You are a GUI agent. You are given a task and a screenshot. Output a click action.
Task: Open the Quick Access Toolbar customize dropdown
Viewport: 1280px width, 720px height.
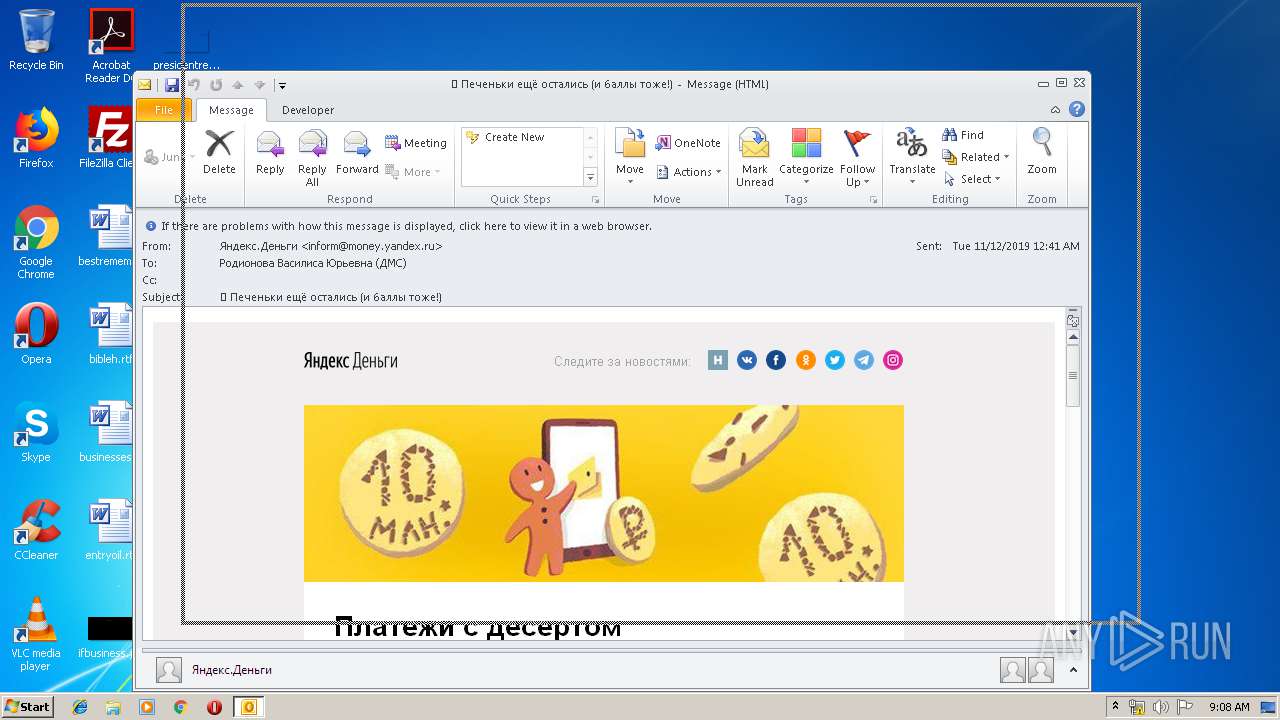283,85
